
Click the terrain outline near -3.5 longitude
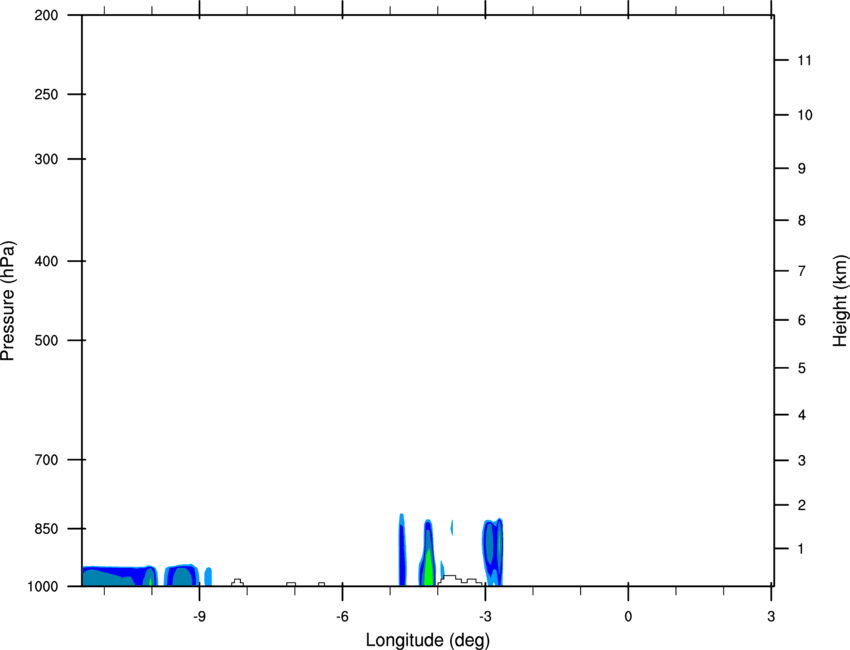460,580
